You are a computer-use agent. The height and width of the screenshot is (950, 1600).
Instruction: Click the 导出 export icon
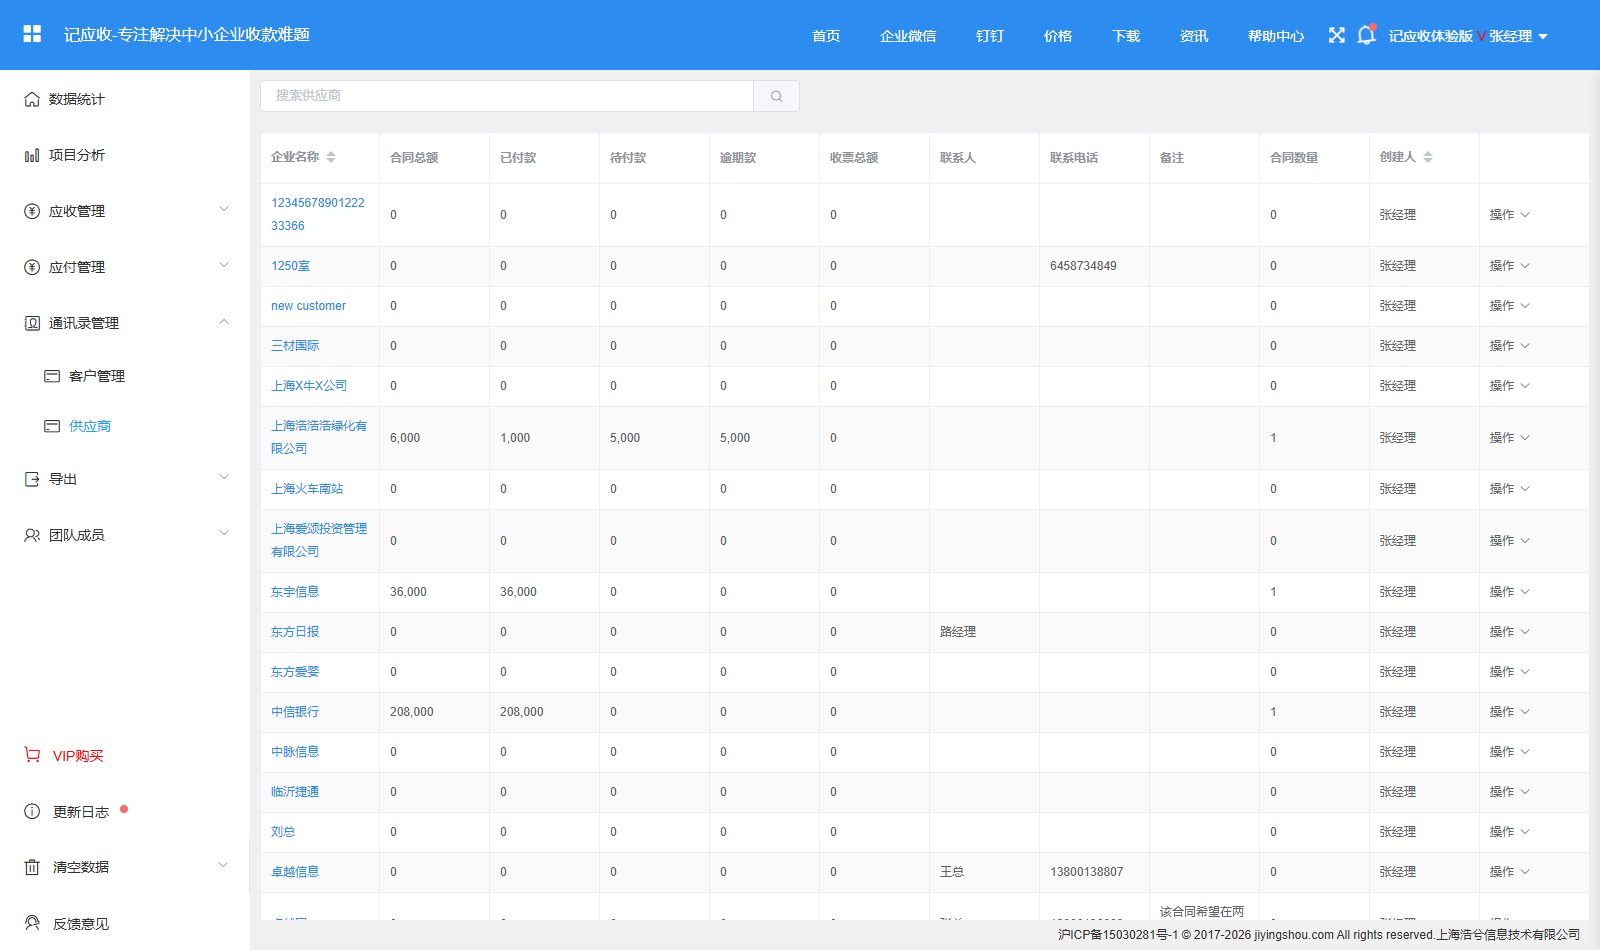pos(32,479)
